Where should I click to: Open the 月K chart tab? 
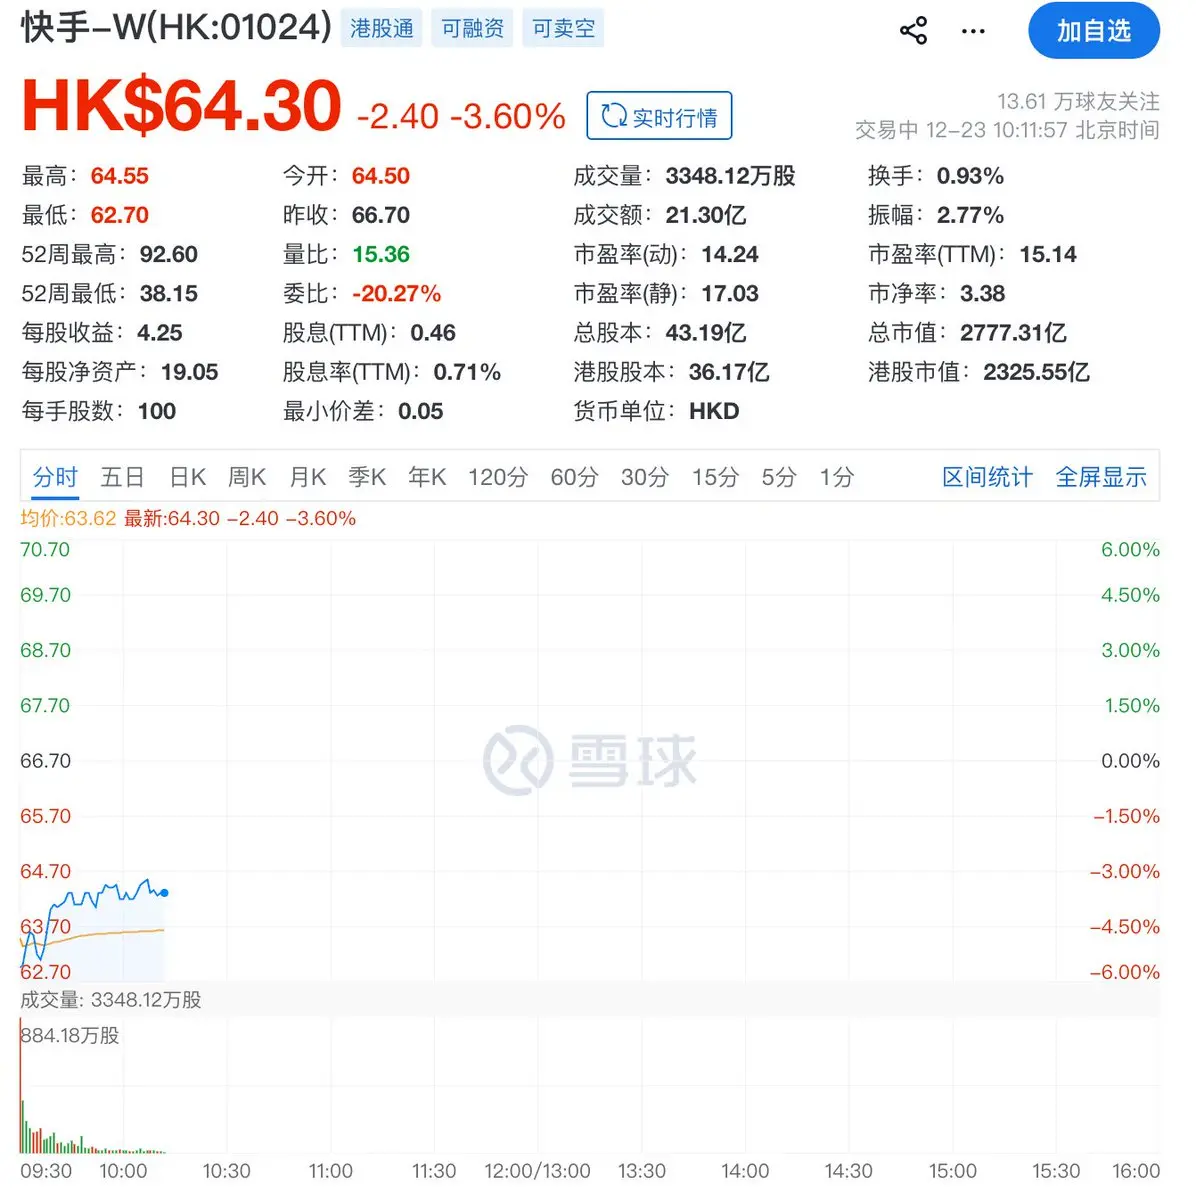click(308, 477)
